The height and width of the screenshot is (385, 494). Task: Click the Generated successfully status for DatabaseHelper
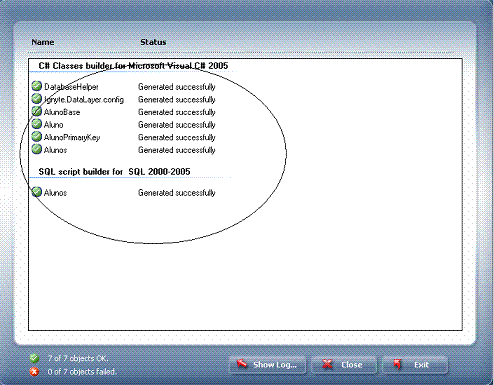(177, 87)
